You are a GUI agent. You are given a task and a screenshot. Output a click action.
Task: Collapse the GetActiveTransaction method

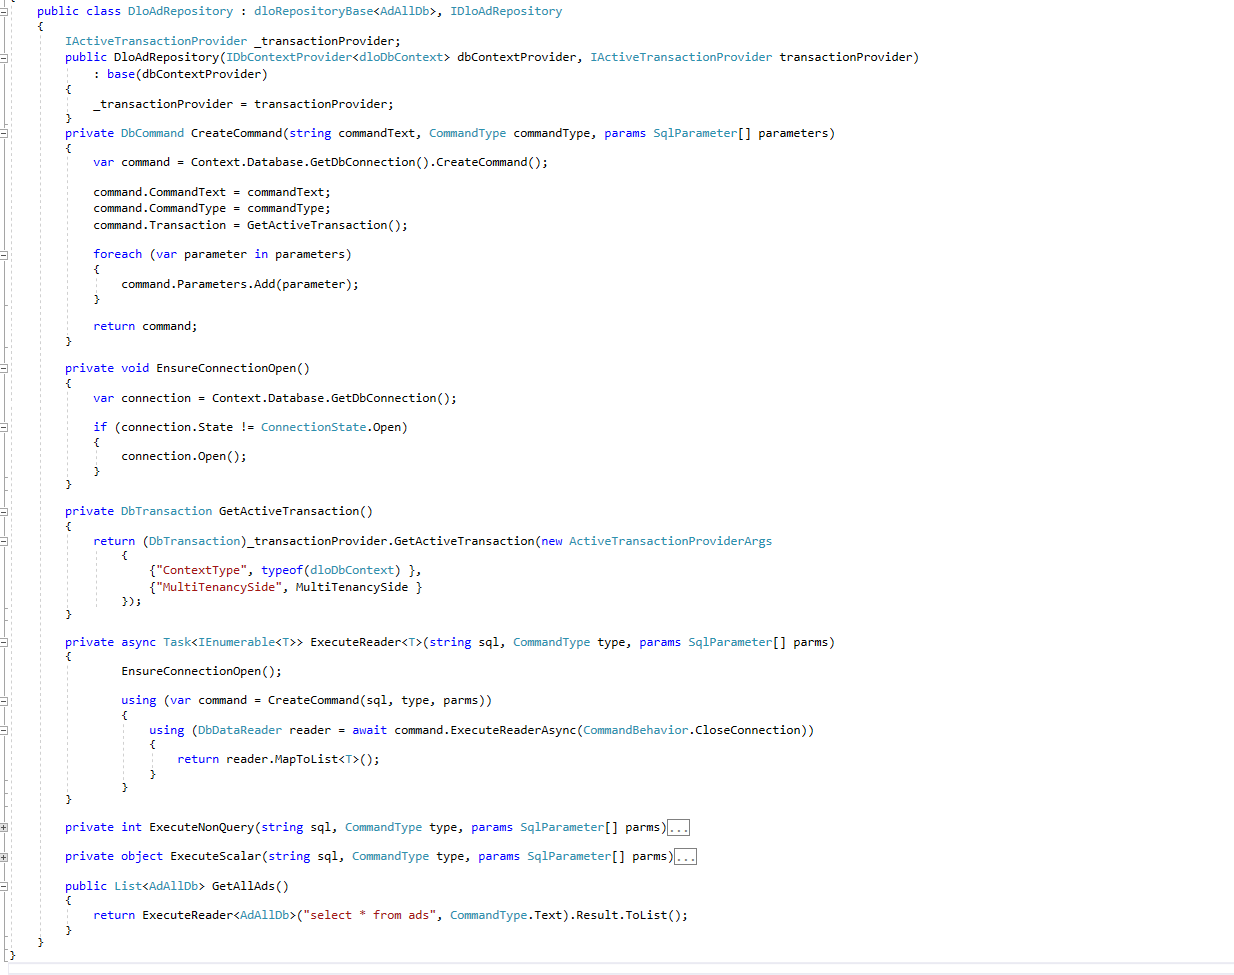point(4,511)
